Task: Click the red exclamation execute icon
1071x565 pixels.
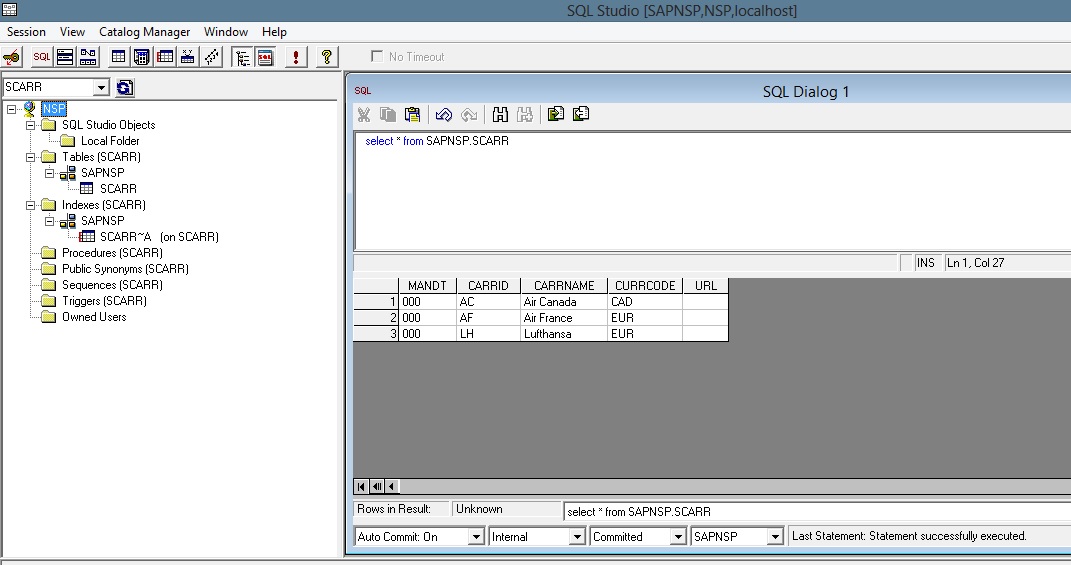Action: [296, 57]
